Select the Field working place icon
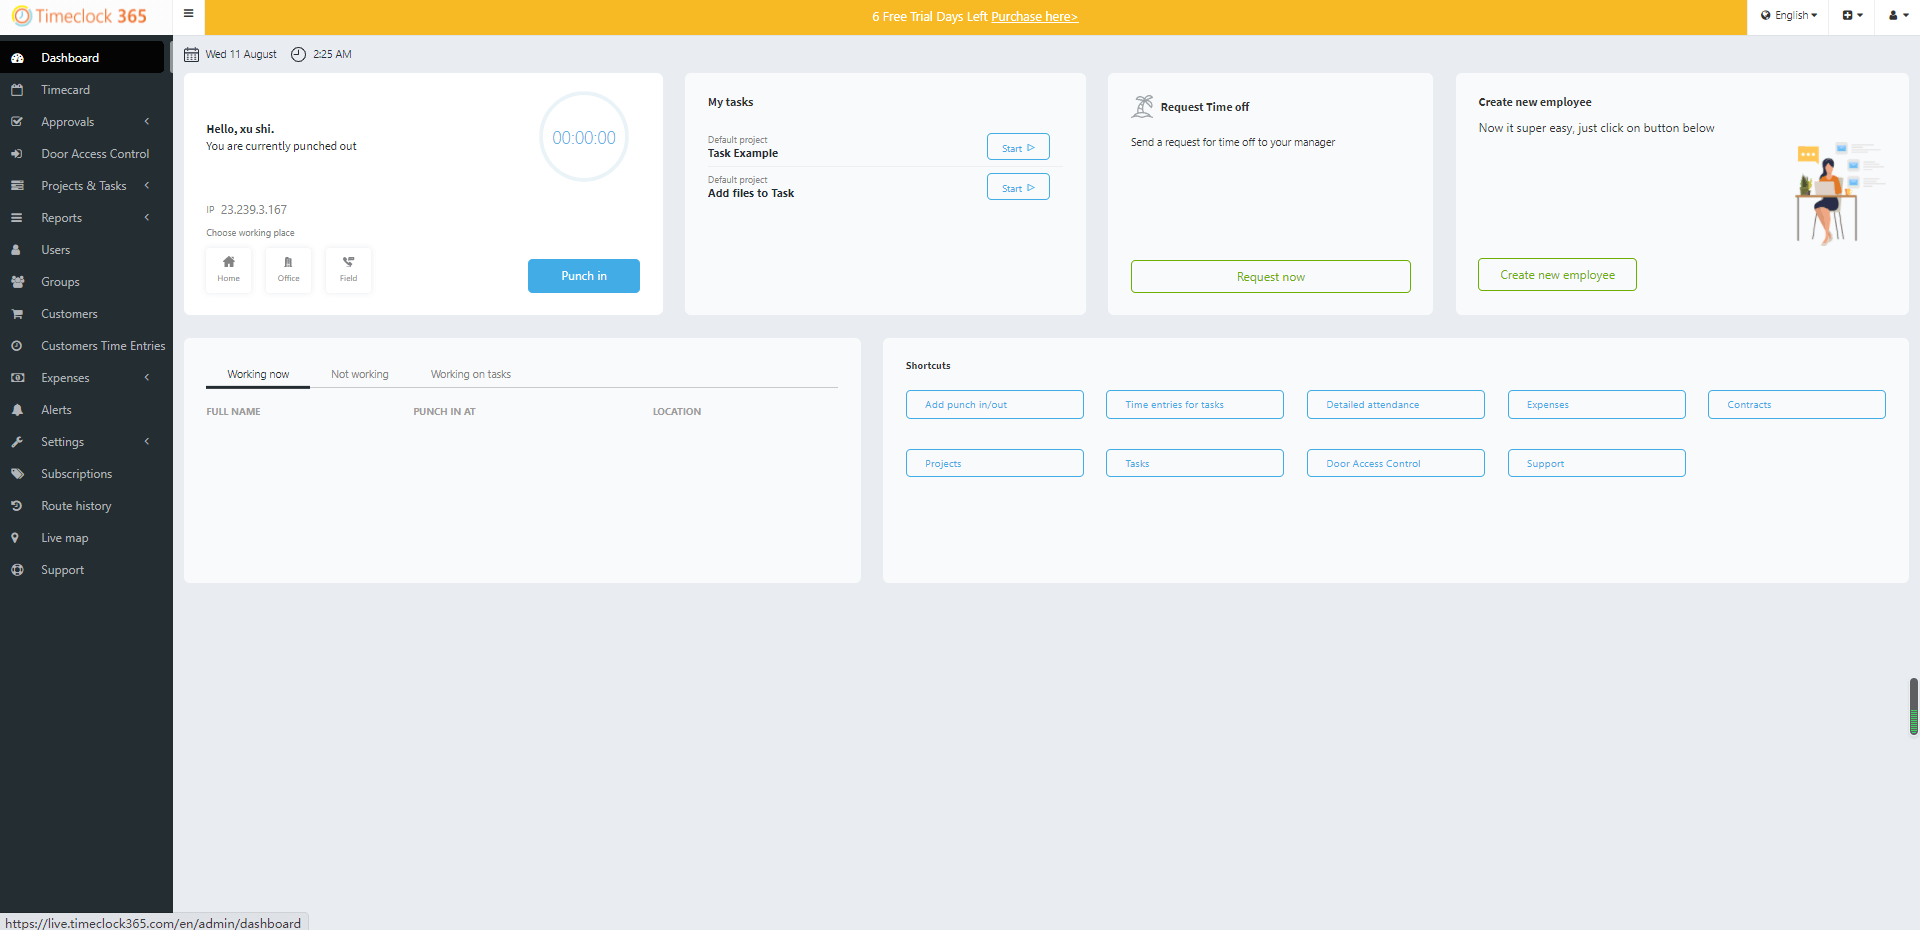Screen dimensions: 1920x930 tap(348, 269)
